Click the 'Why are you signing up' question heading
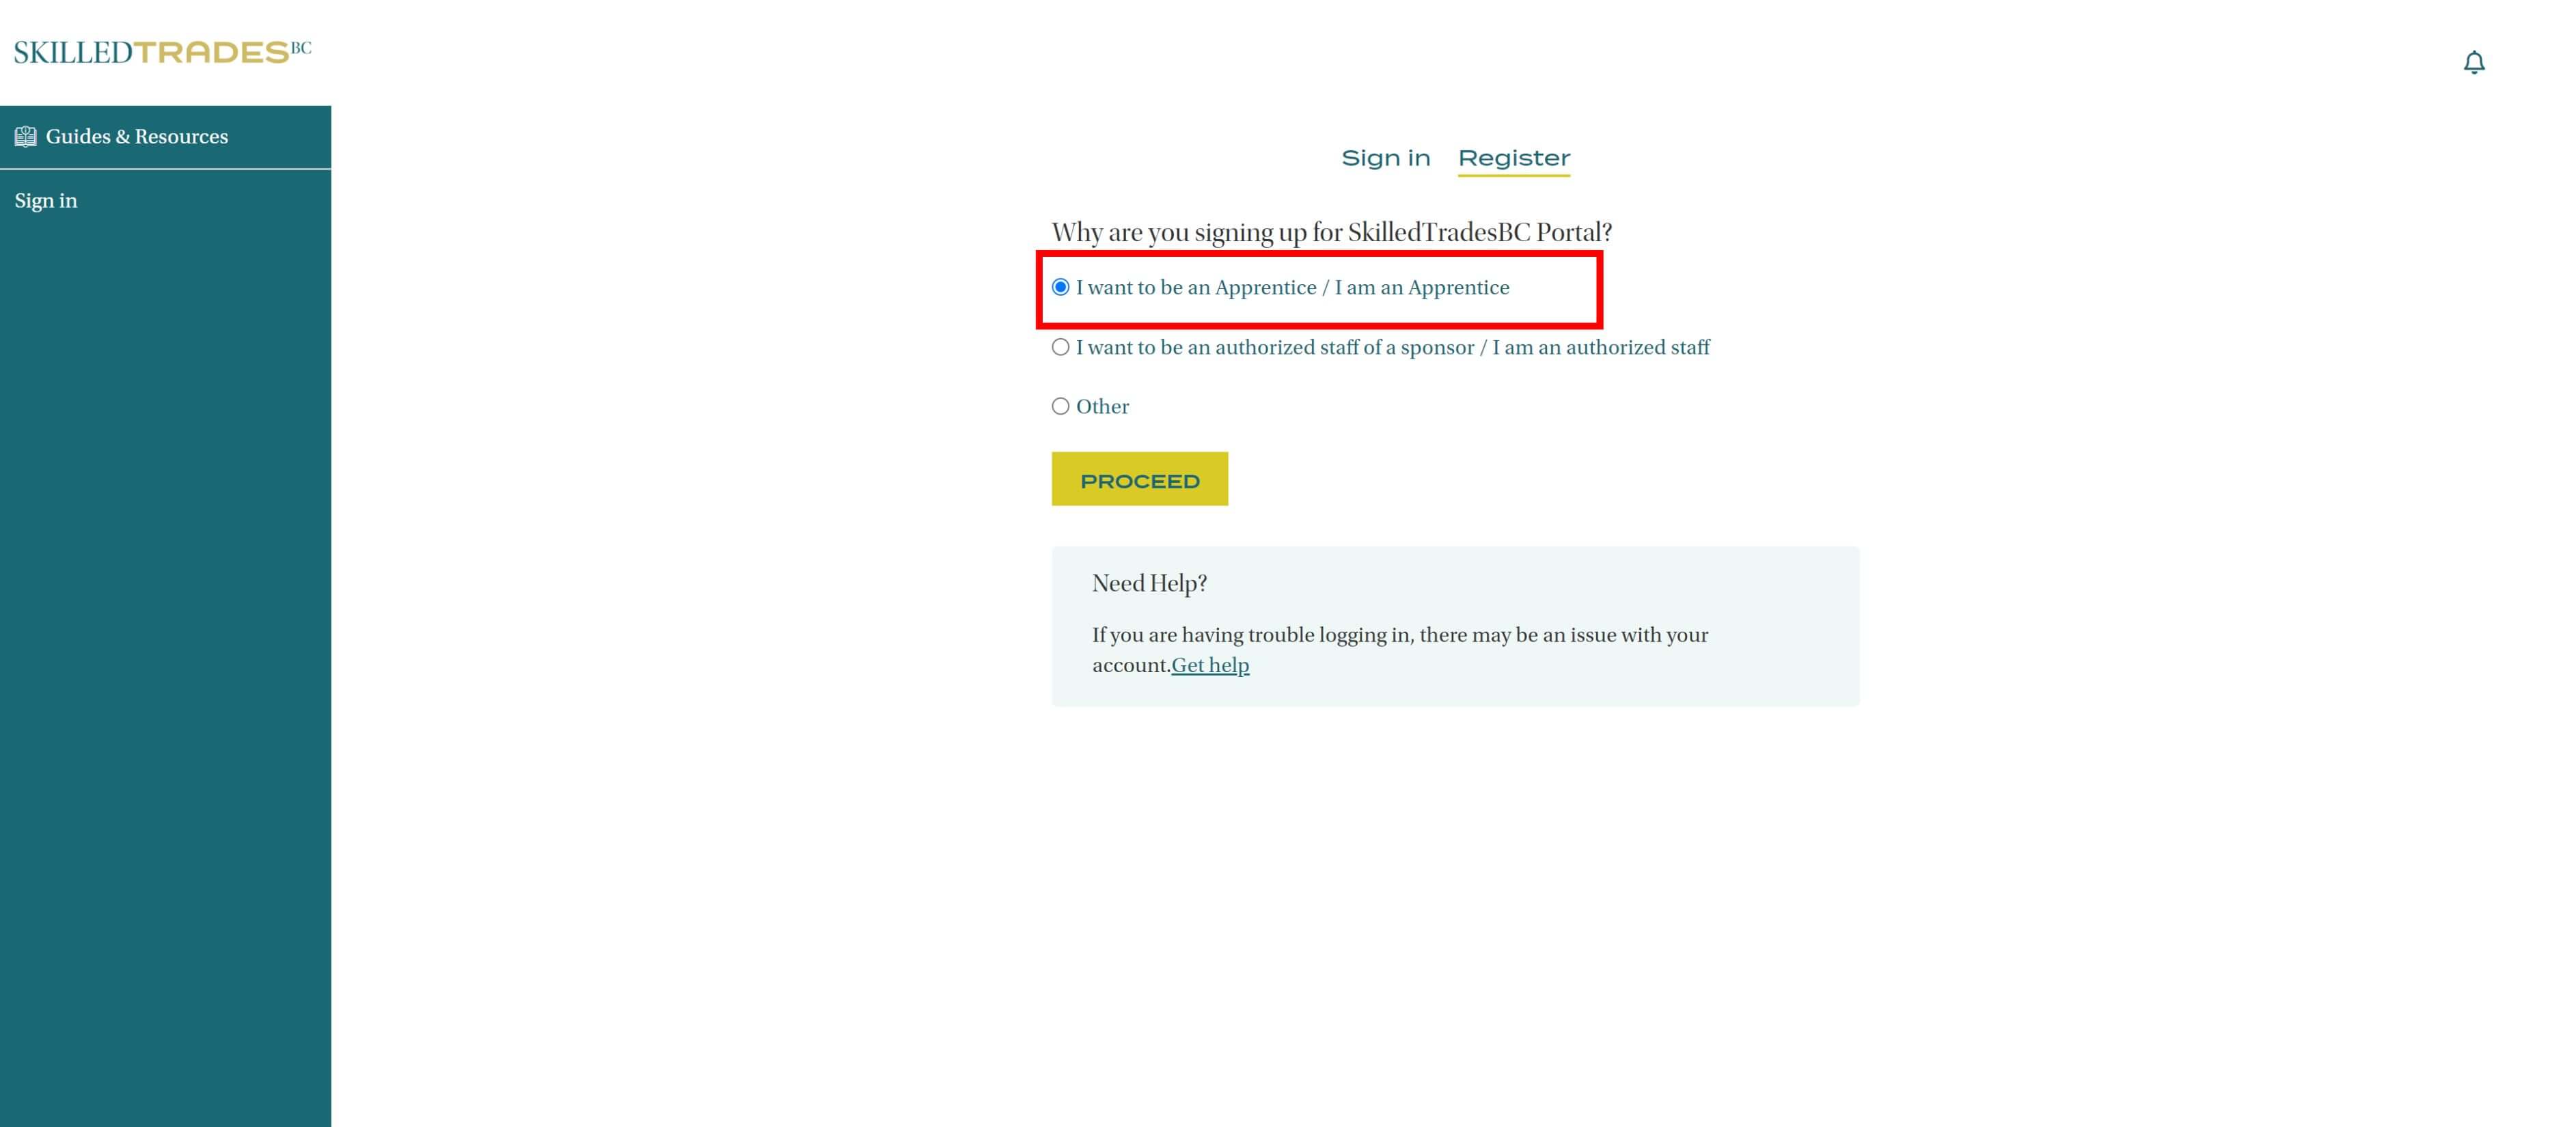This screenshot has width=2576, height=1127. click(x=1331, y=233)
